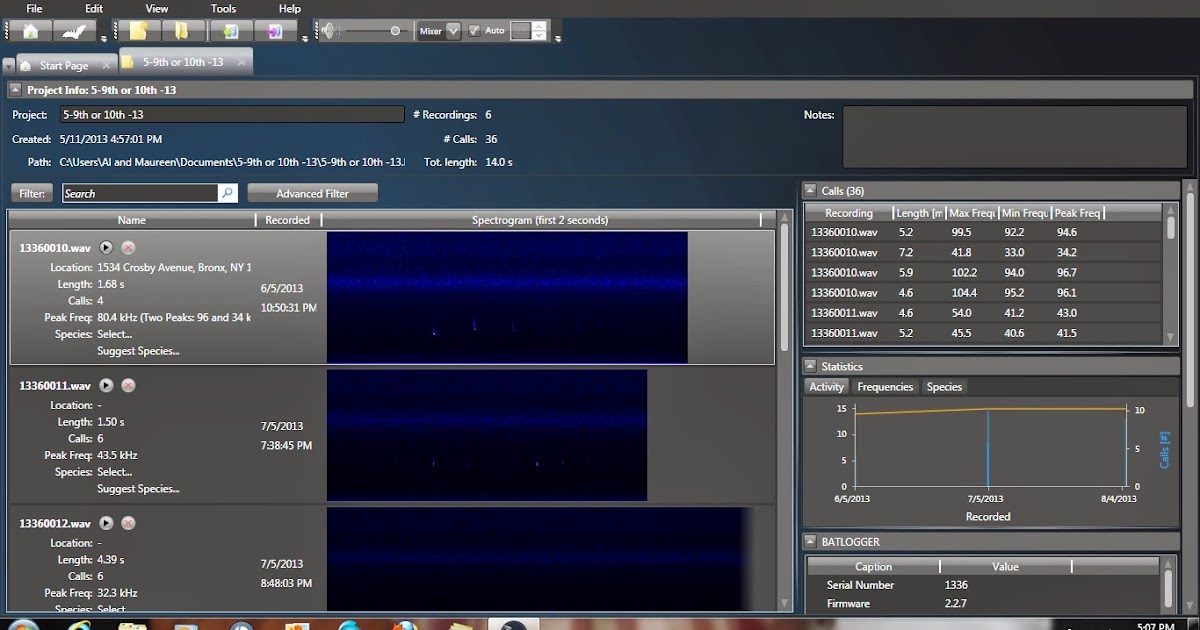
Task: Collapse the Project Info section
Action: [x=14, y=89]
